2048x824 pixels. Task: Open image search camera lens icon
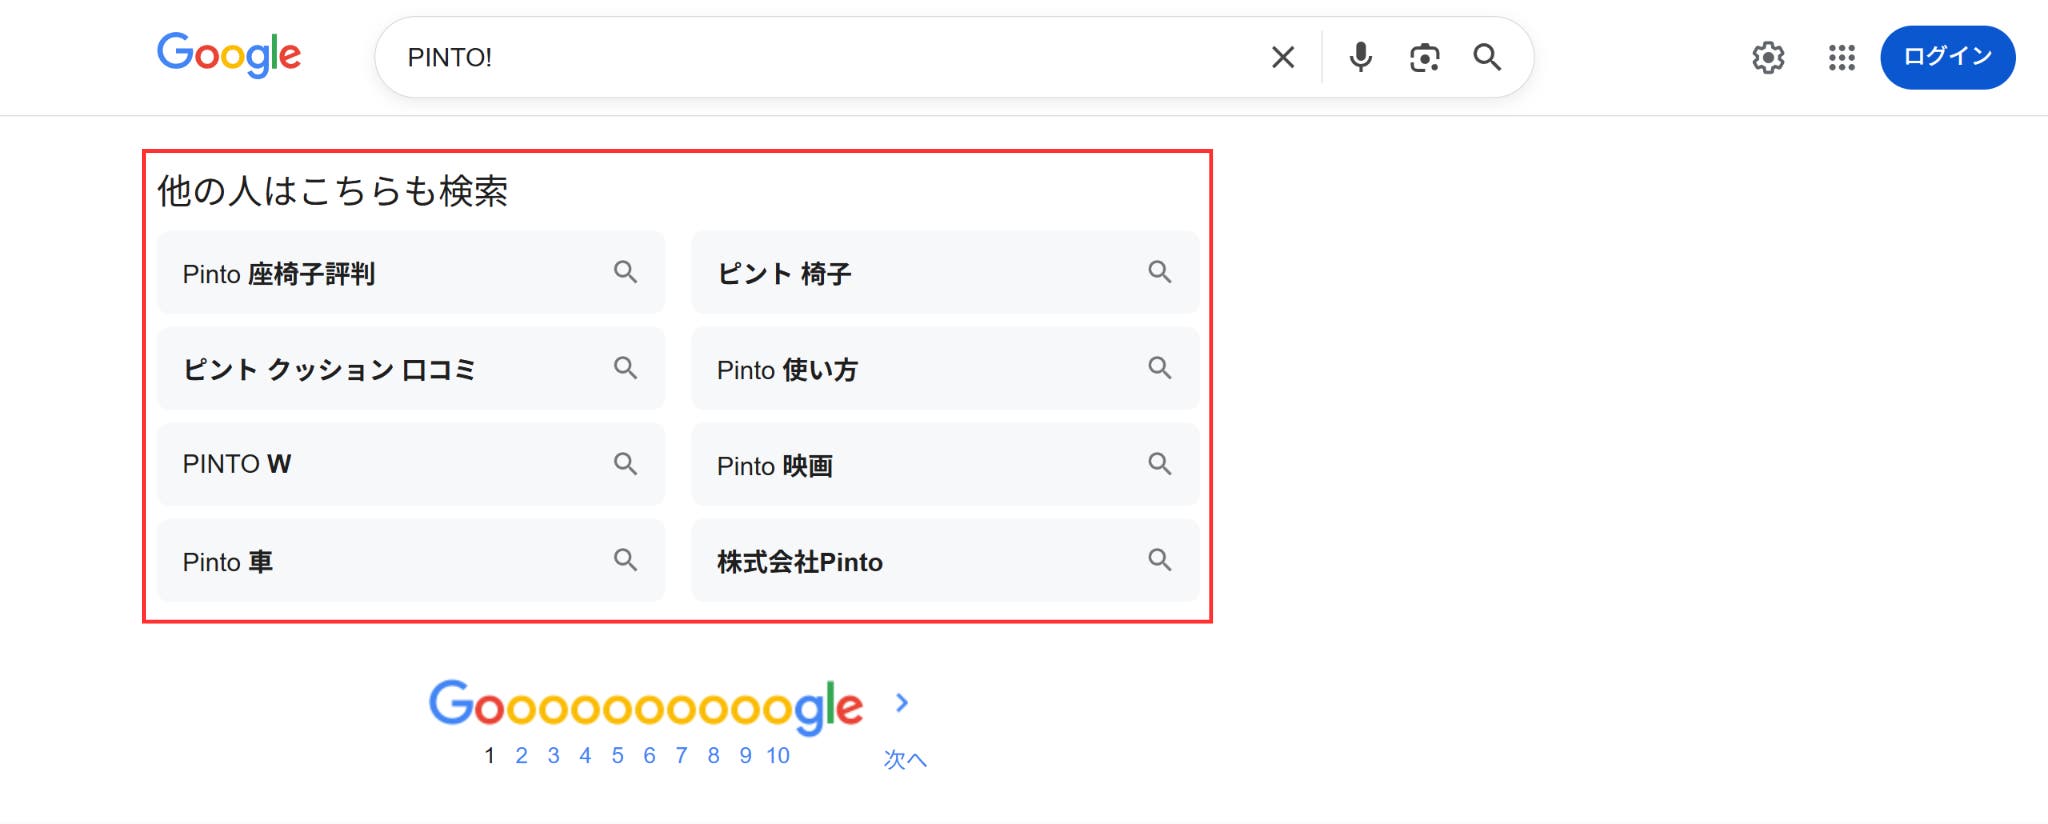click(1424, 57)
